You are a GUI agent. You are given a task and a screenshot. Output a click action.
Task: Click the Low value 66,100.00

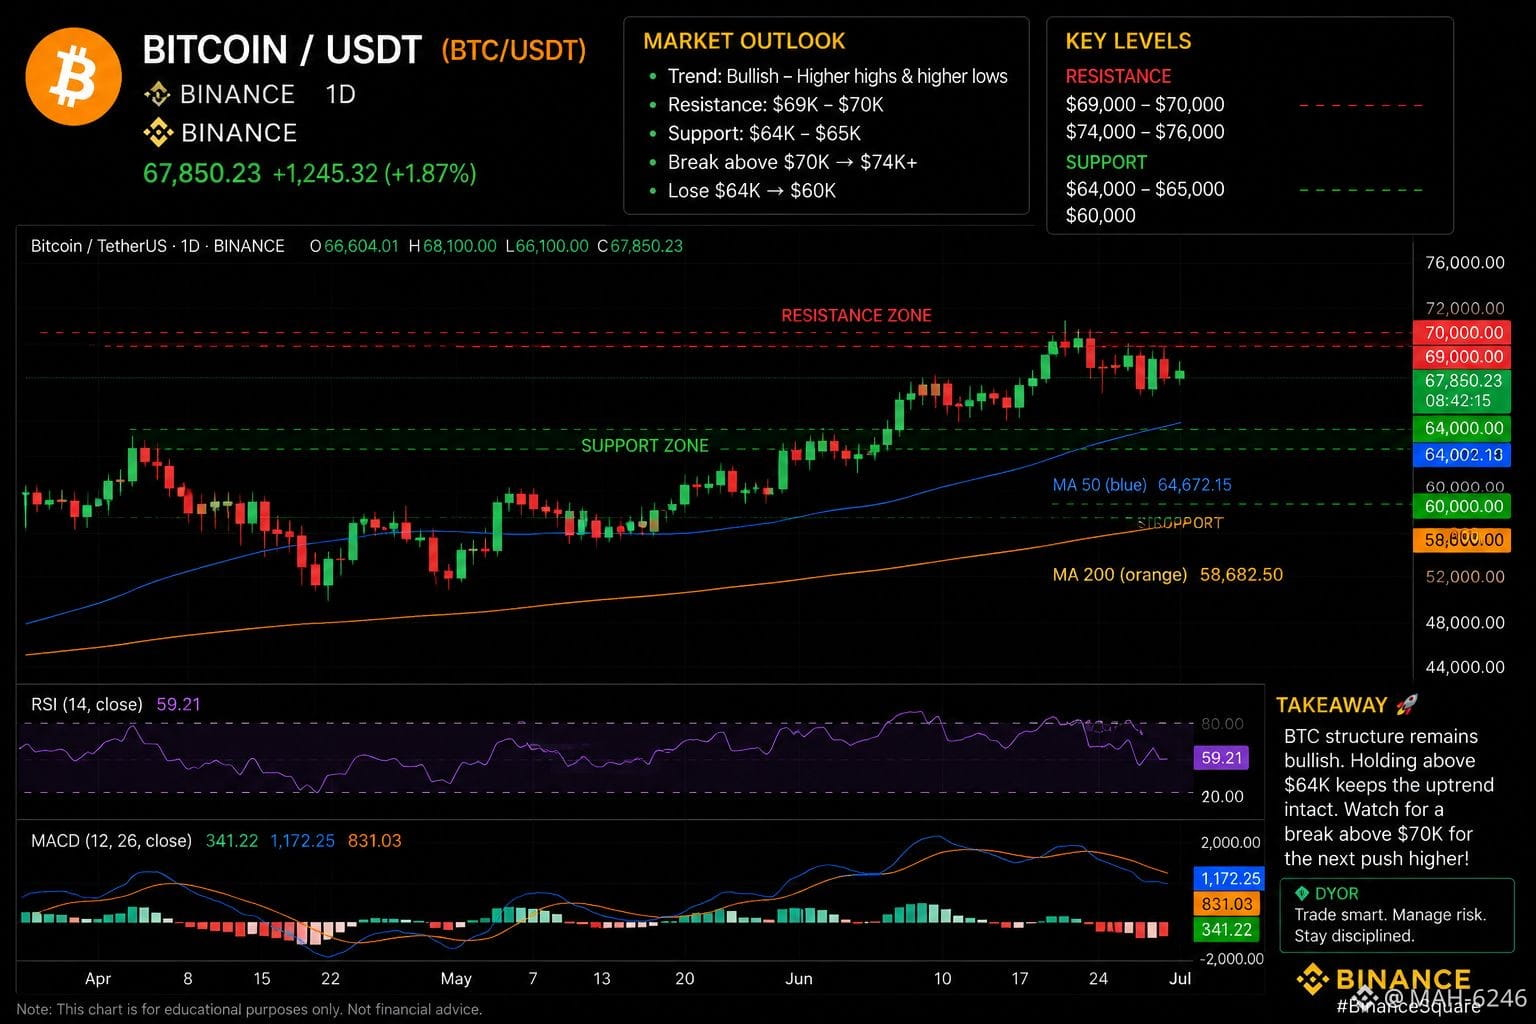click(552, 246)
